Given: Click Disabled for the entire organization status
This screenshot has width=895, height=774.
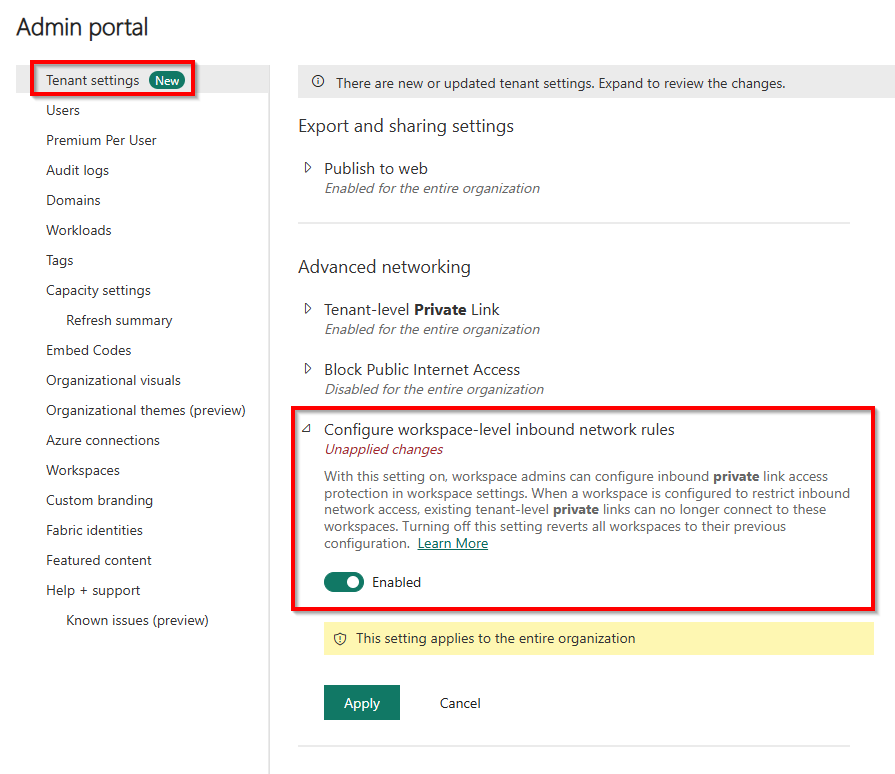Looking at the screenshot, I should (x=434, y=390).
